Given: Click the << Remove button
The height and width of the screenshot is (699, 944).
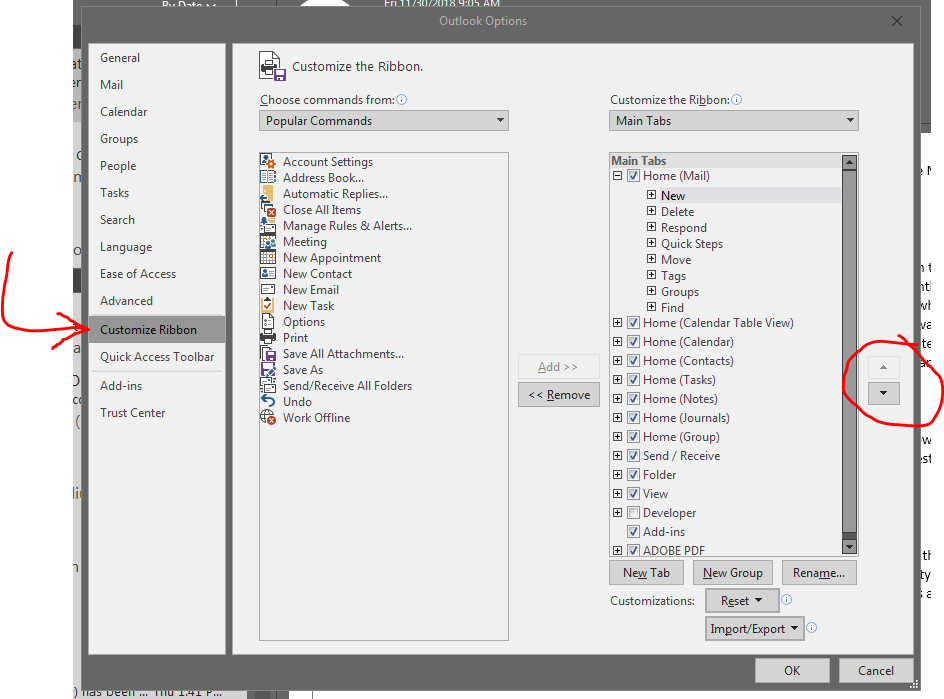Looking at the screenshot, I should [559, 395].
